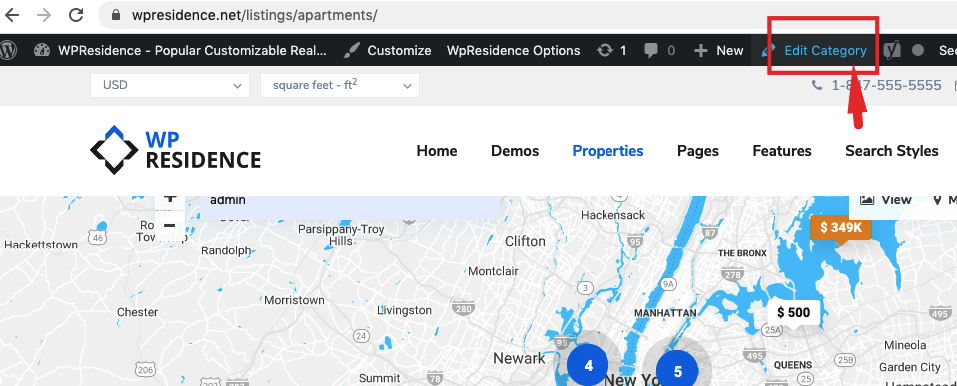Screen dimensions: 957x386
Task: Open the Properties menu
Action: [608, 151]
